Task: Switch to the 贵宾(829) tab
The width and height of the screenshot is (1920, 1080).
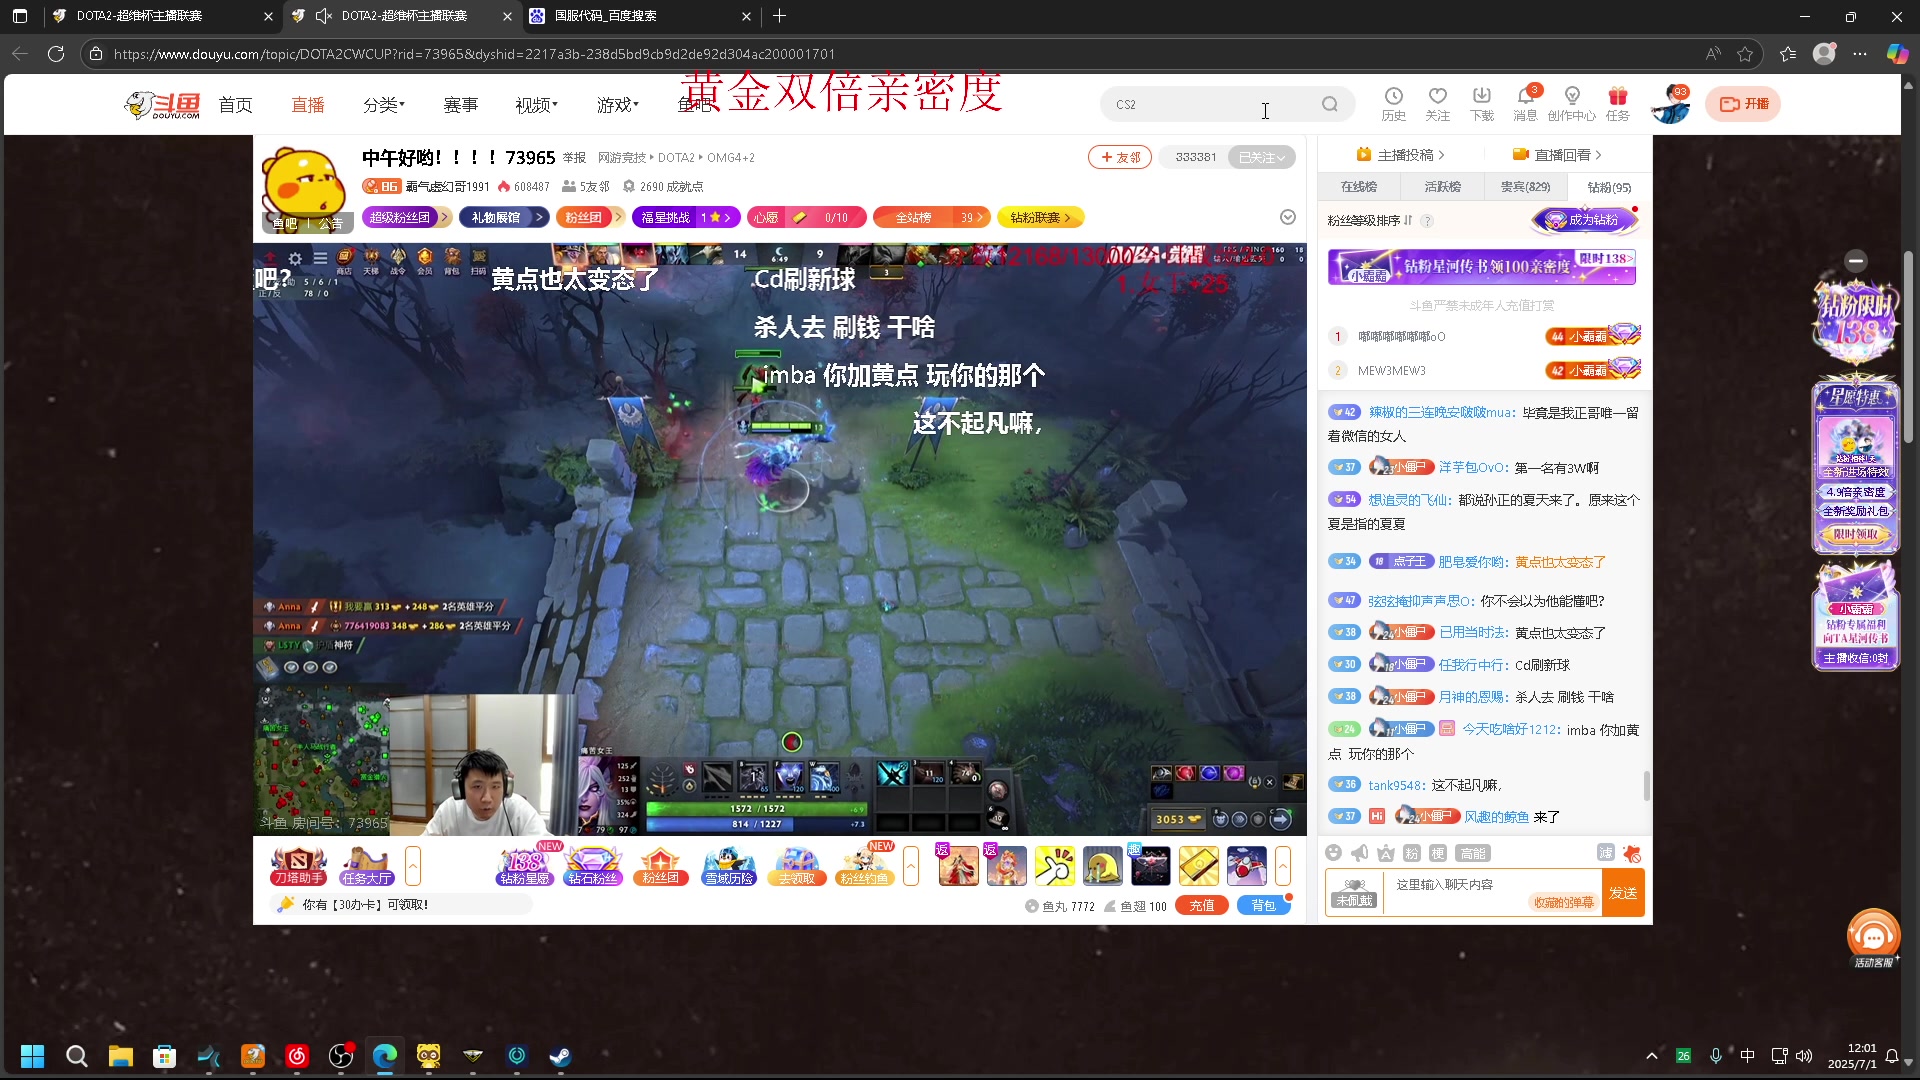Action: point(1525,187)
